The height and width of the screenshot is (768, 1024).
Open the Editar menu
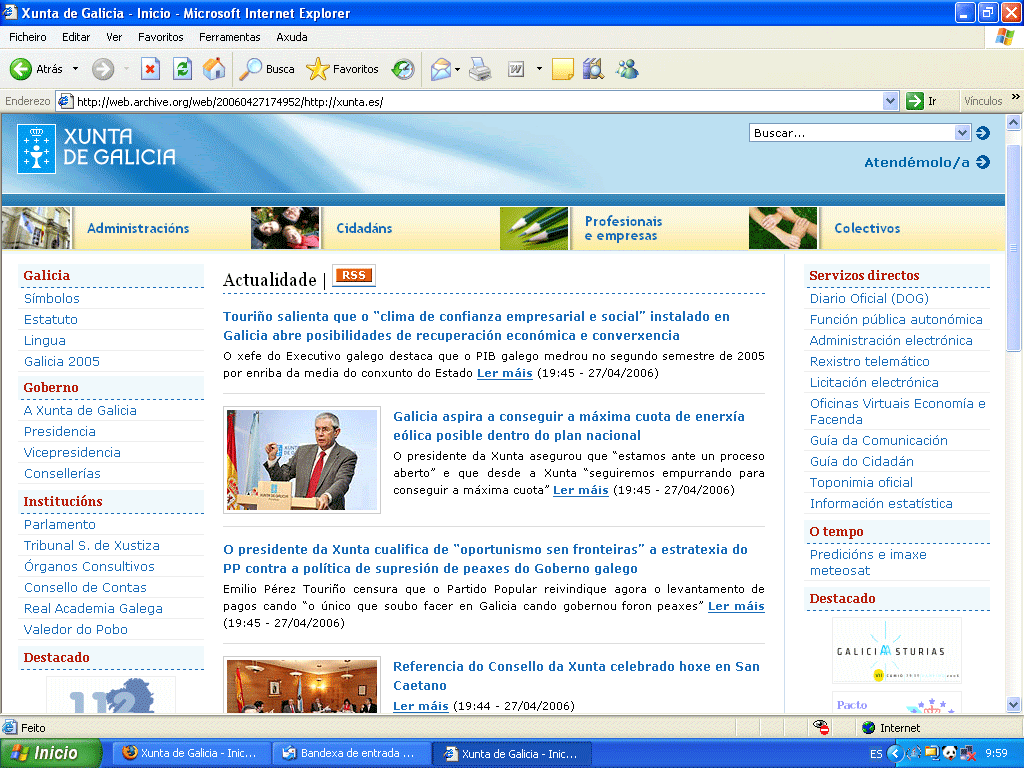76,37
